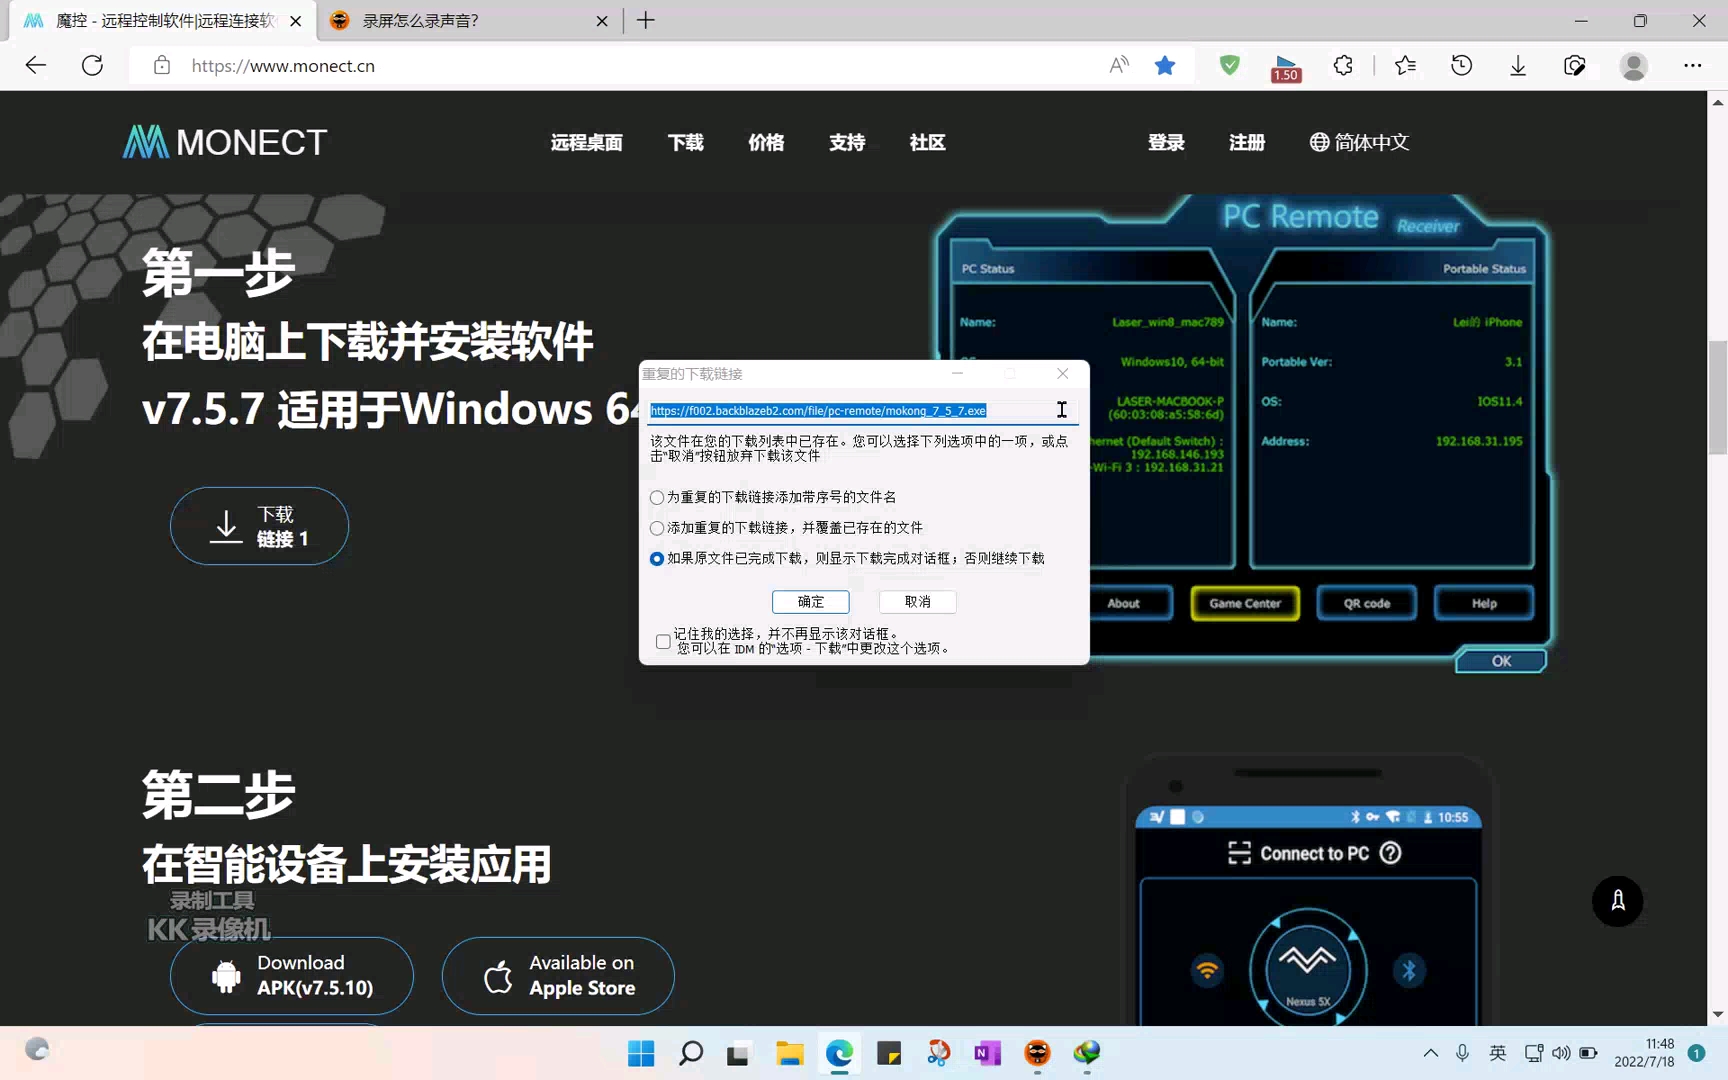The image size is (1728, 1080).
Task: Click the scrollbar down arrow
Action: pyautogui.click(x=1718, y=1015)
